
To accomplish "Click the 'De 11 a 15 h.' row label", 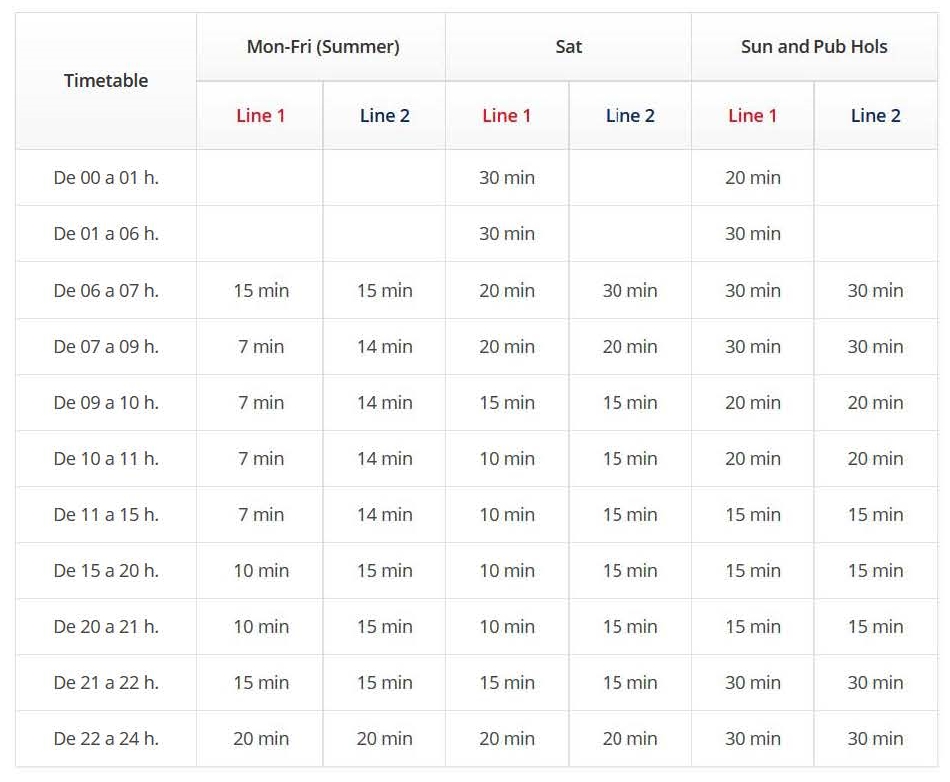I will (105, 514).
